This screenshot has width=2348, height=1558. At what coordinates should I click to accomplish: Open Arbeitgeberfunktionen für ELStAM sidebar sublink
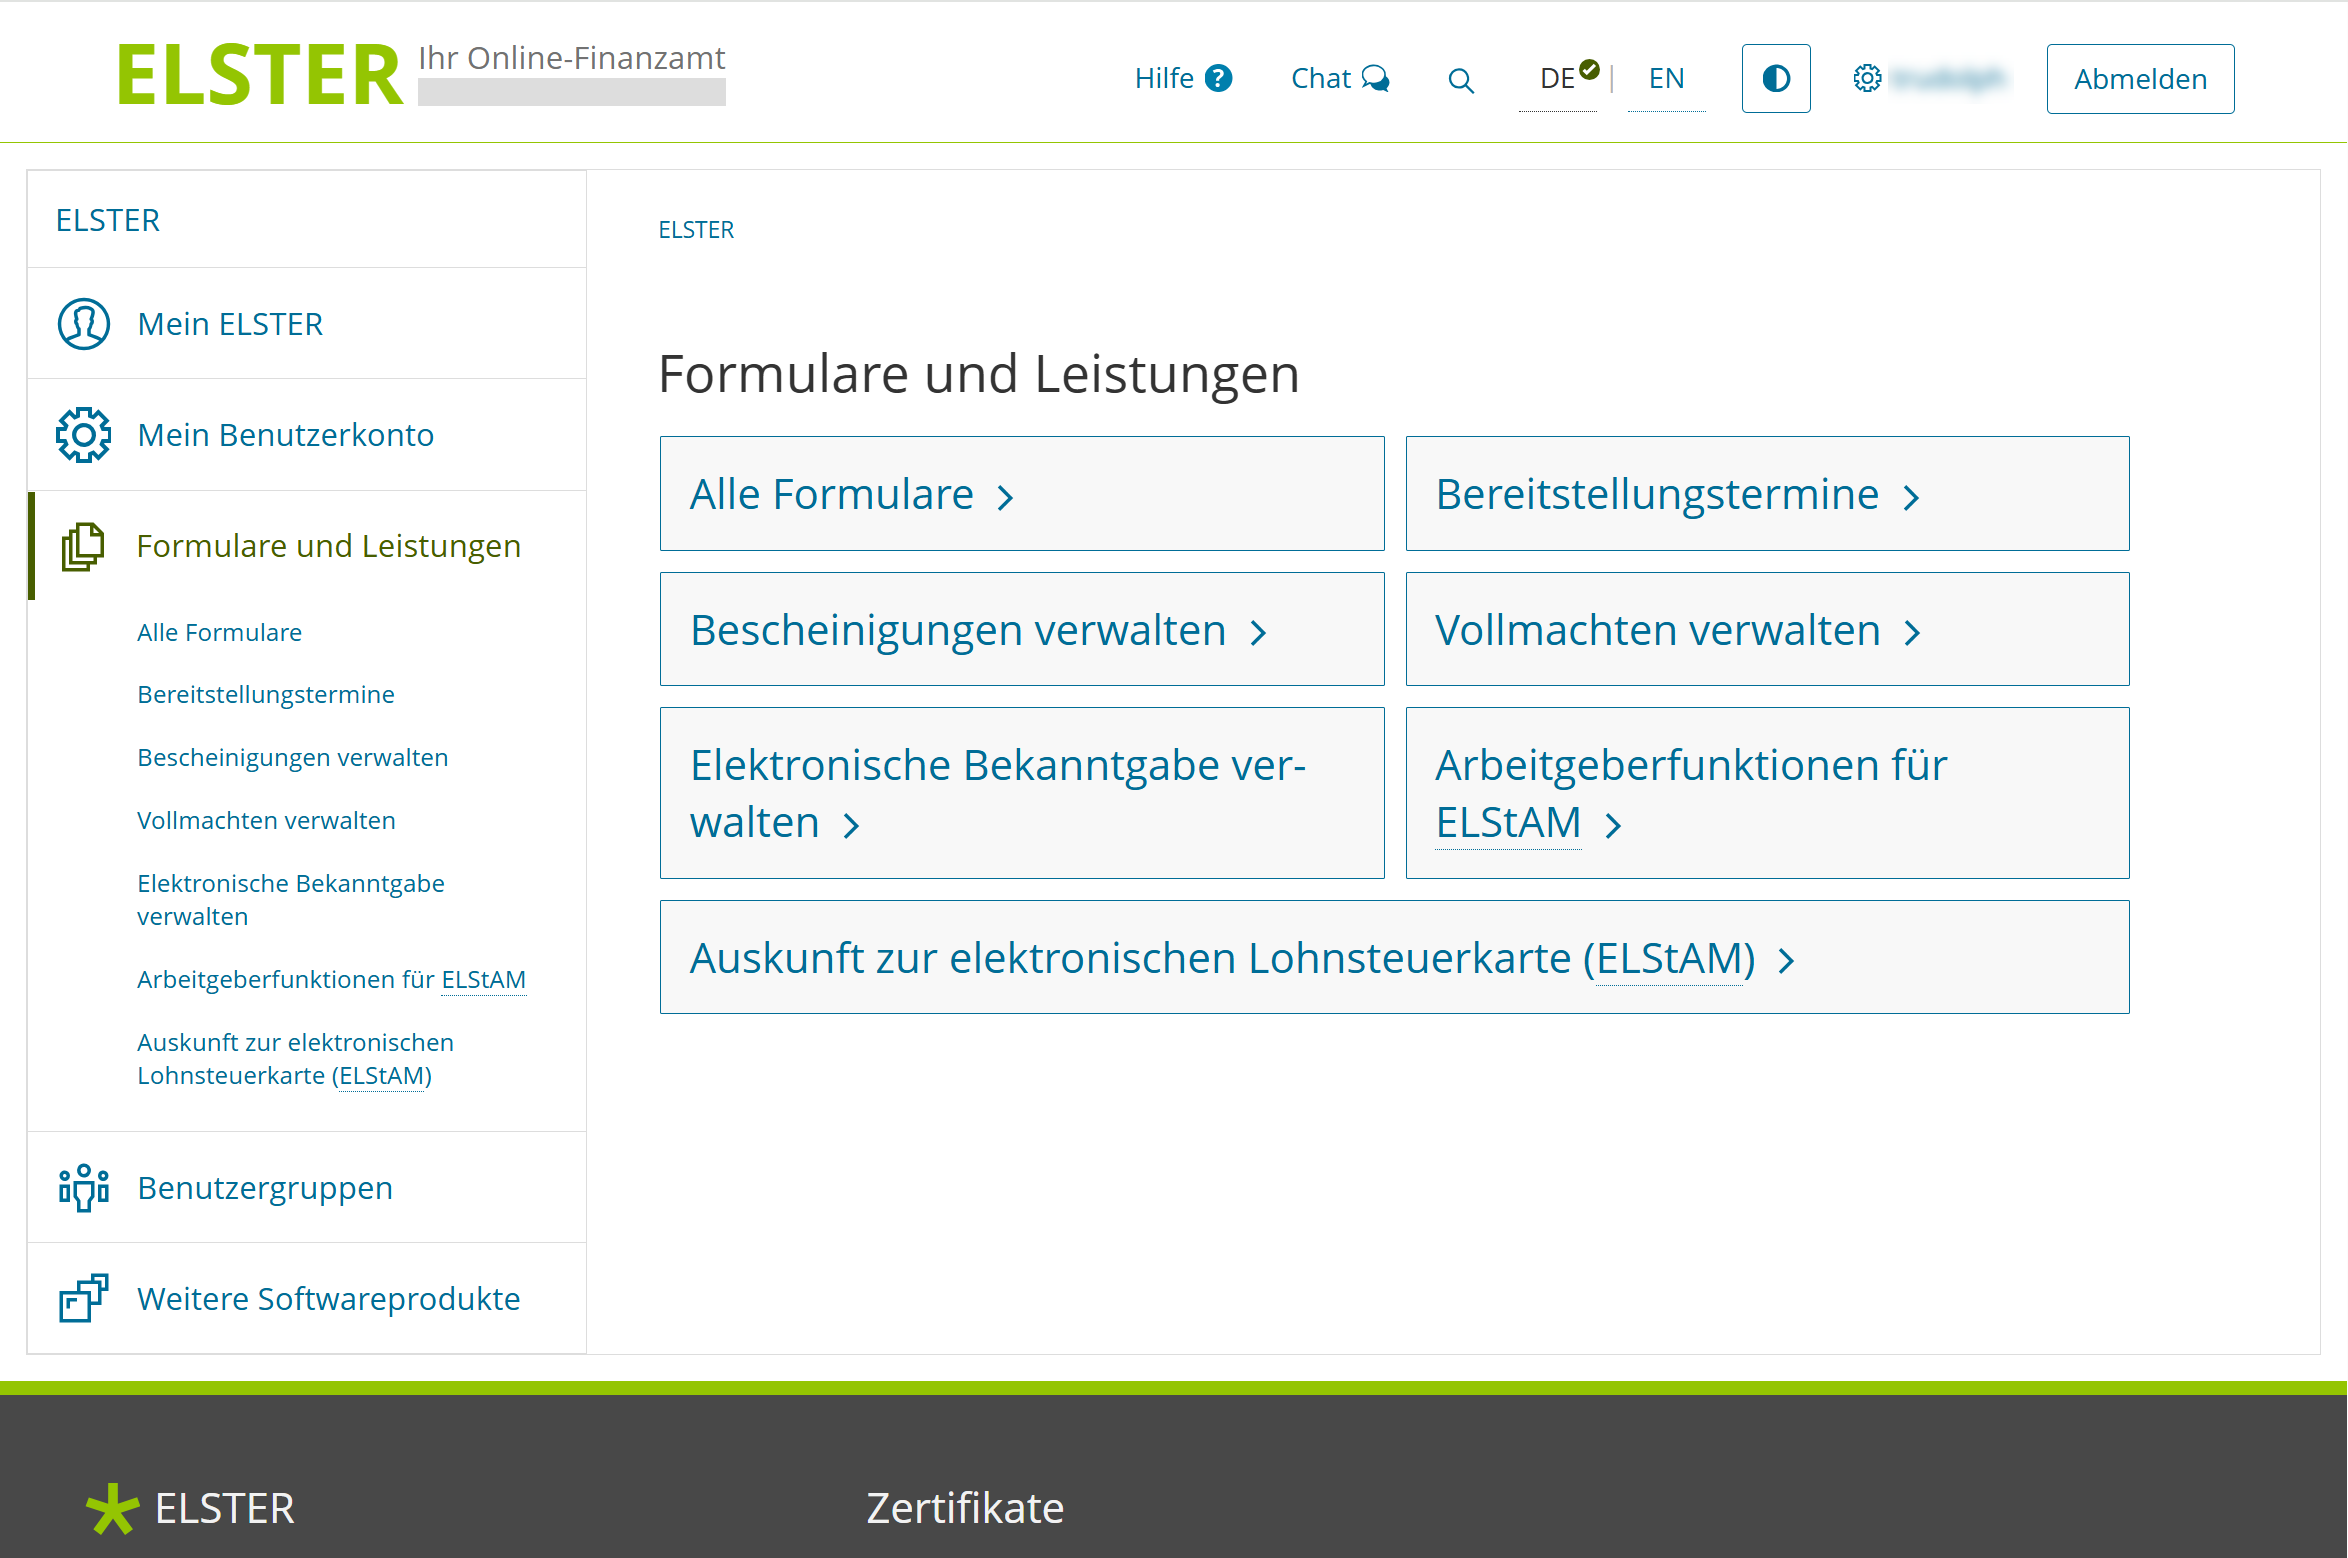click(x=332, y=979)
